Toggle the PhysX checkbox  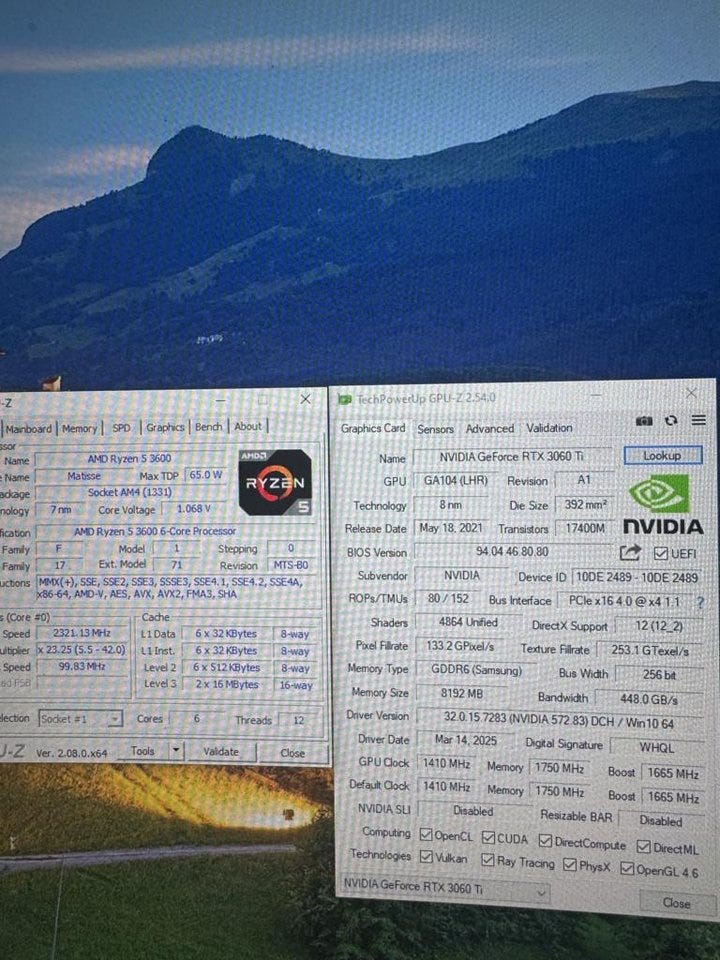(569, 864)
